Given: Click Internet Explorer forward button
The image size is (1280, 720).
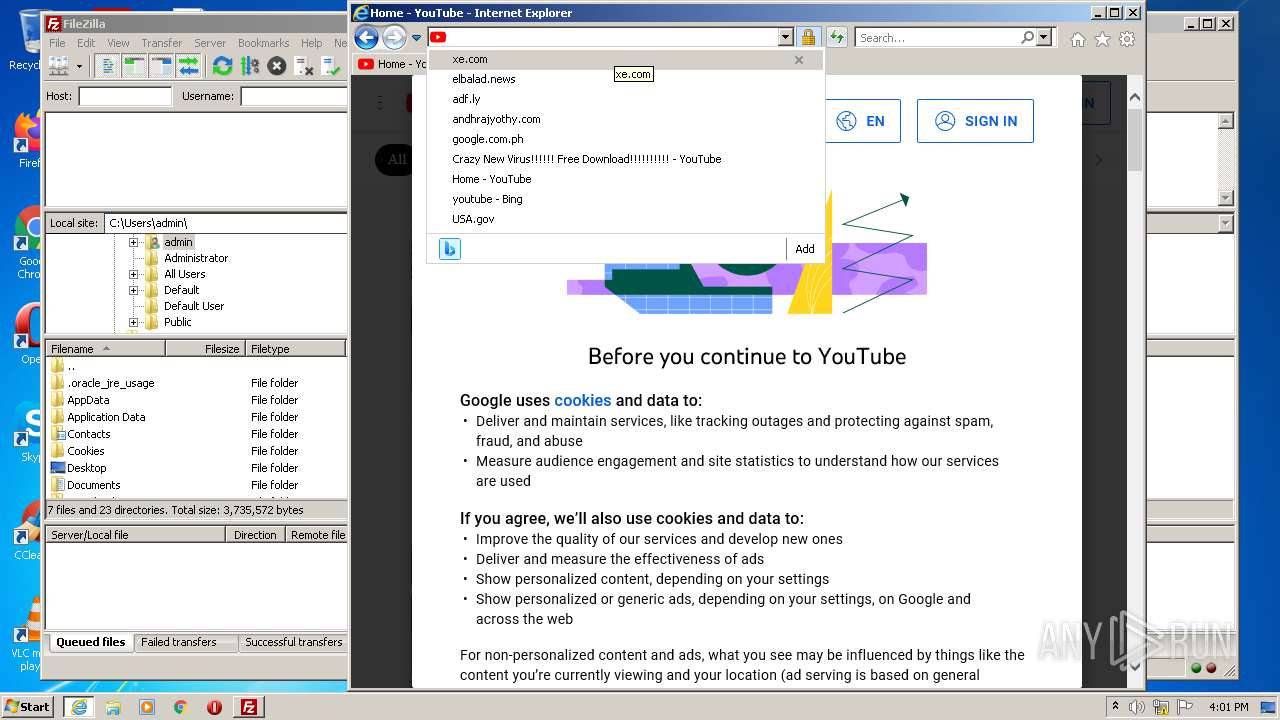Looking at the screenshot, I should [x=395, y=38].
